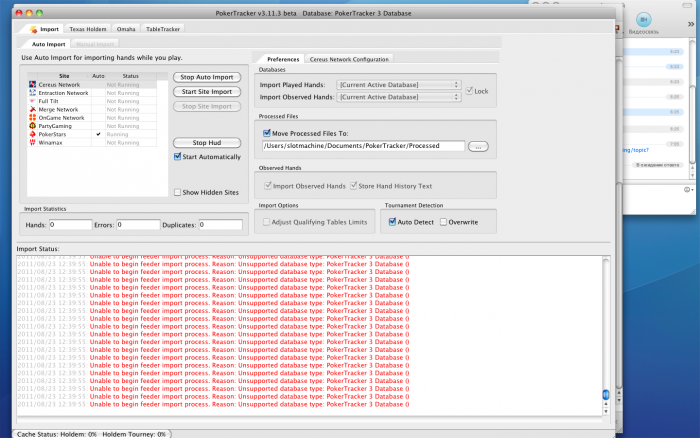Viewport: 700px width, 438px height.
Task: Click the Status column header
Action: [x=131, y=76]
